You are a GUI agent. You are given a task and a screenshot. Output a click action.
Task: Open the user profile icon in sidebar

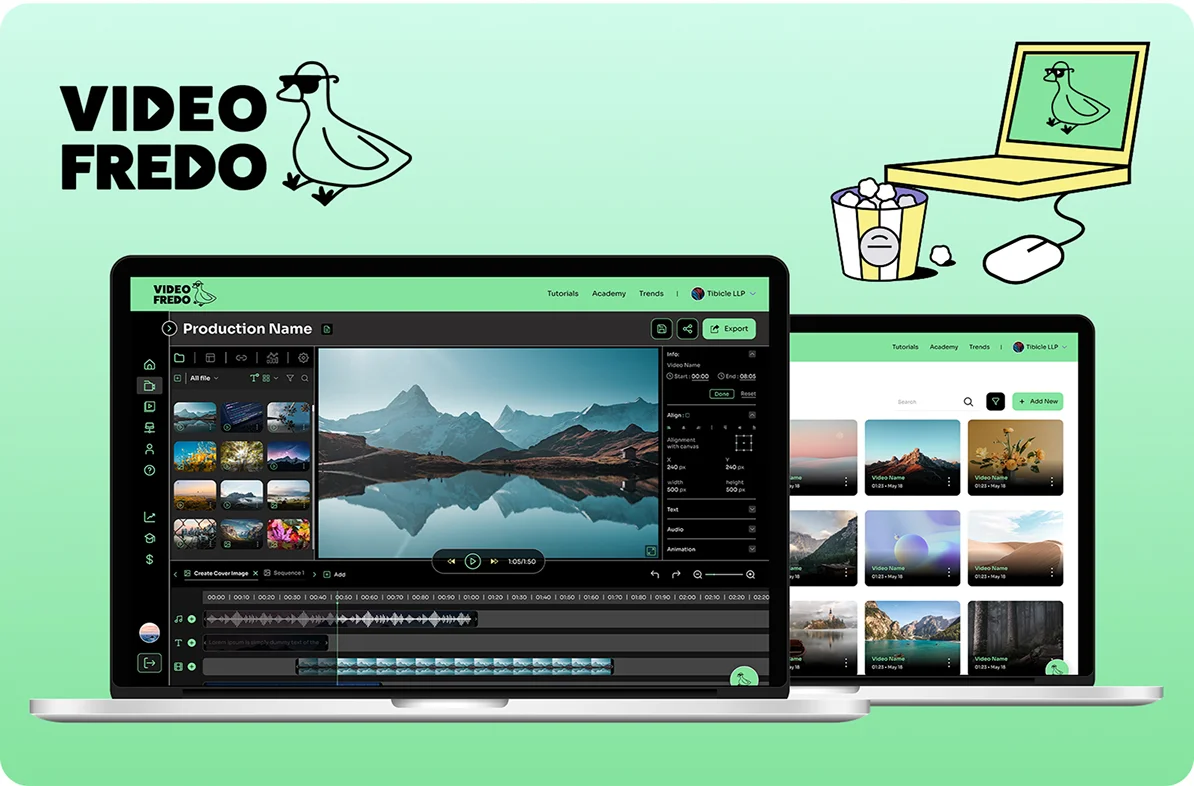click(149, 449)
